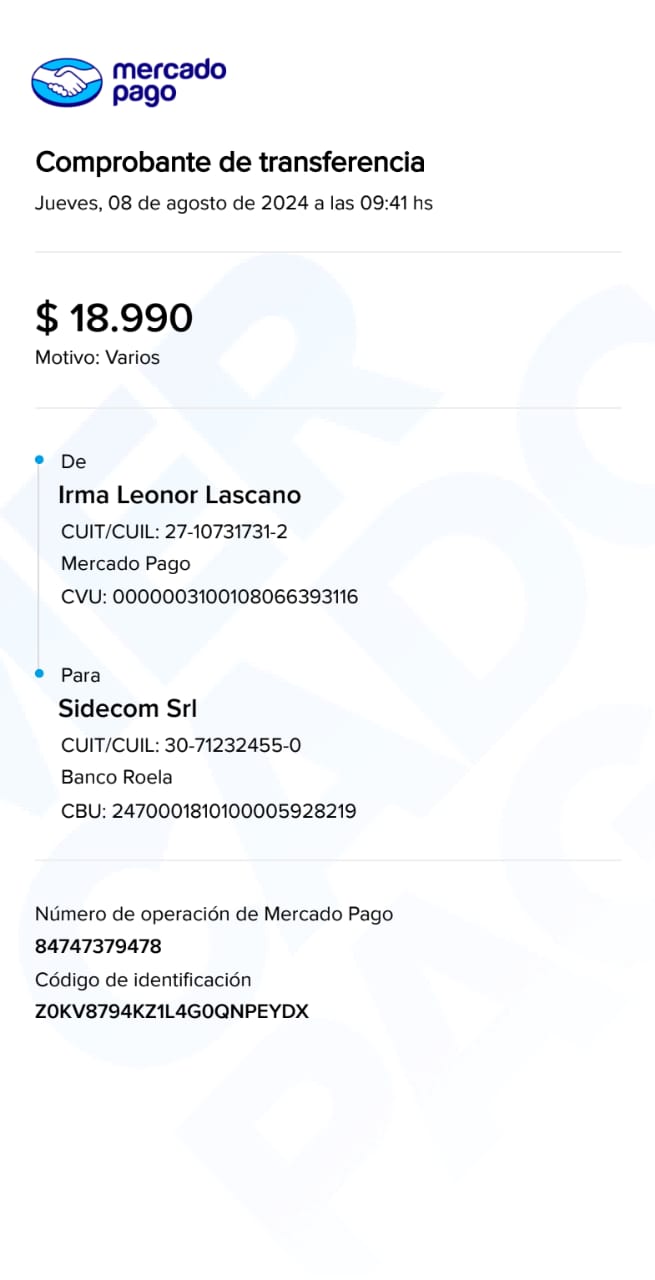Click the "Número de operación de Mercado Pago" label
The image size is (655, 1280).
214,914
